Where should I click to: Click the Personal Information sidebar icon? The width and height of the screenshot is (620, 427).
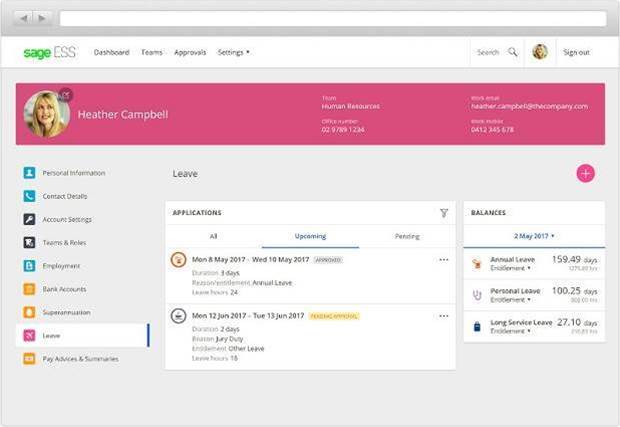pyautogui.click(x=29, y=173)
